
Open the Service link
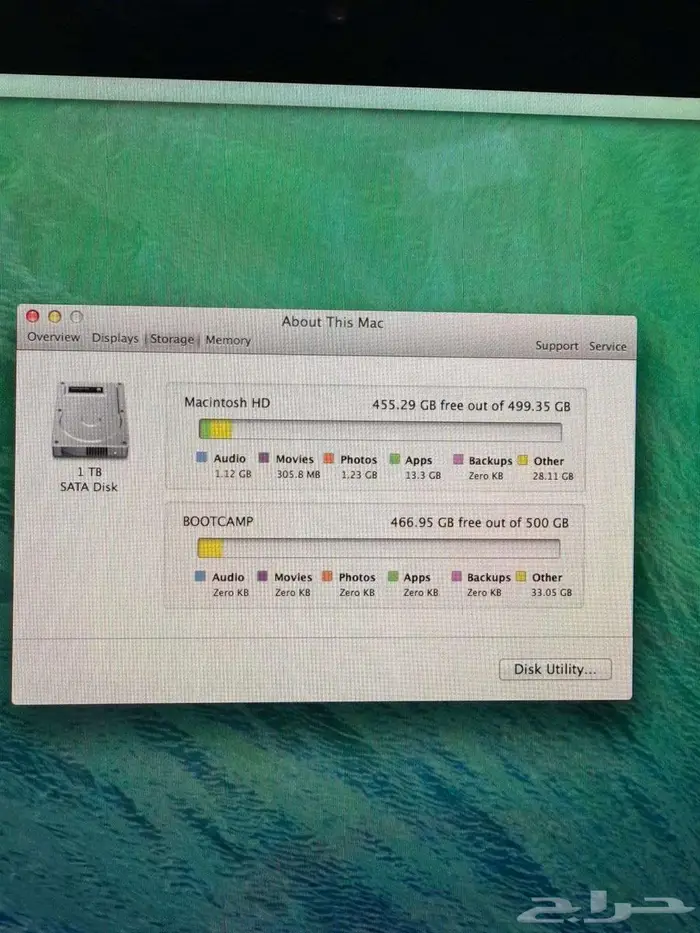pyautogui.click(x=607, y=347)
